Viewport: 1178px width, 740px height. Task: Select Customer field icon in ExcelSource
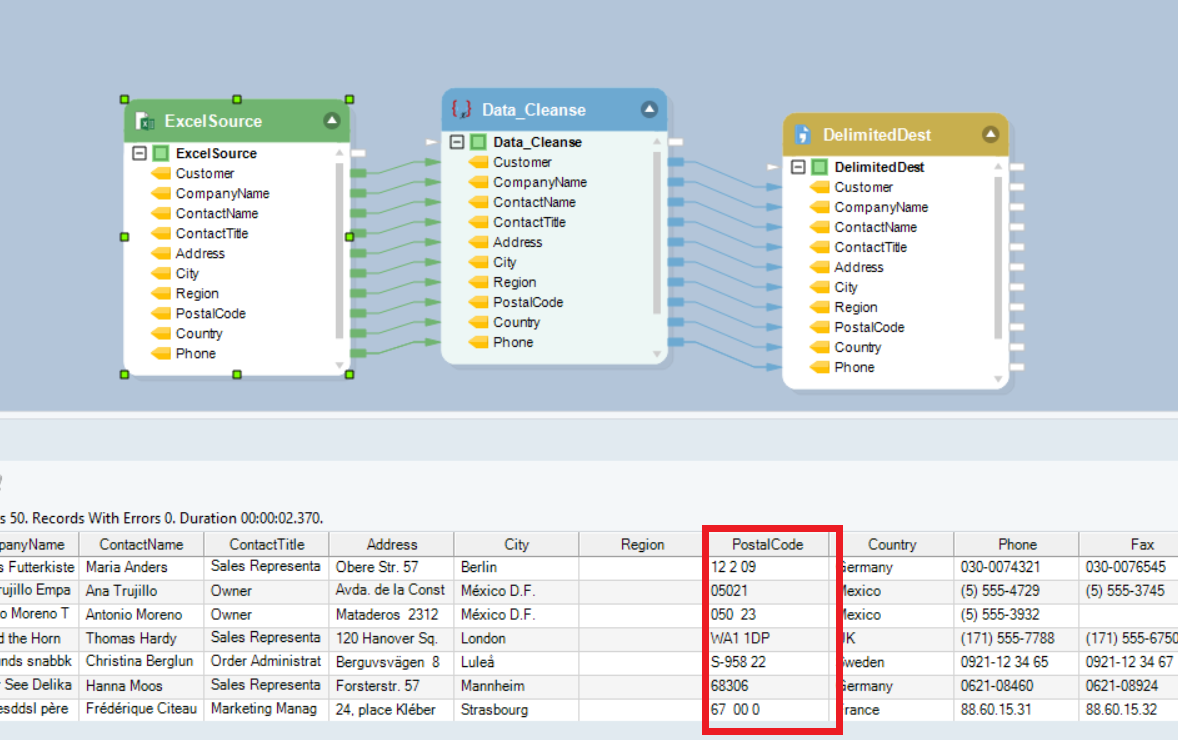point(161,174)
